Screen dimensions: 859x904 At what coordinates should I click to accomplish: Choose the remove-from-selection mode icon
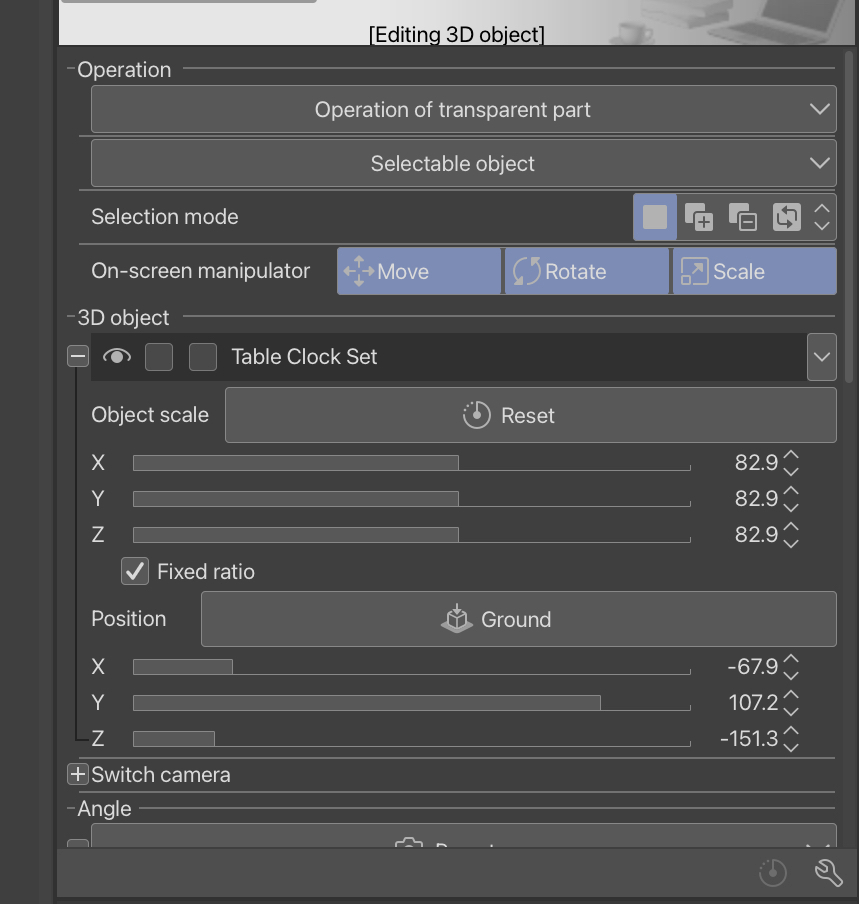(742, 216)
